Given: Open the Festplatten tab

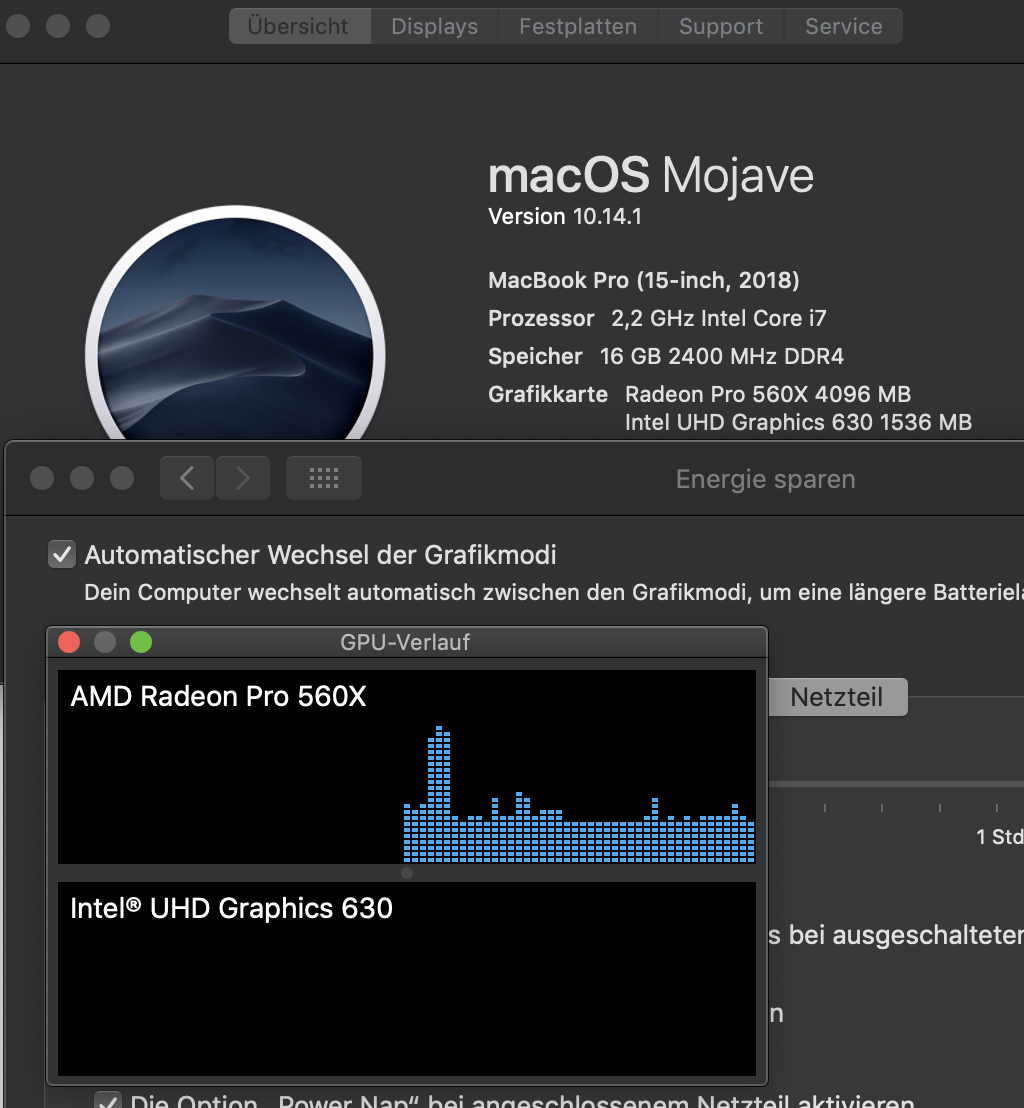Looking at the screenshot, I should [x=578, y=26].
